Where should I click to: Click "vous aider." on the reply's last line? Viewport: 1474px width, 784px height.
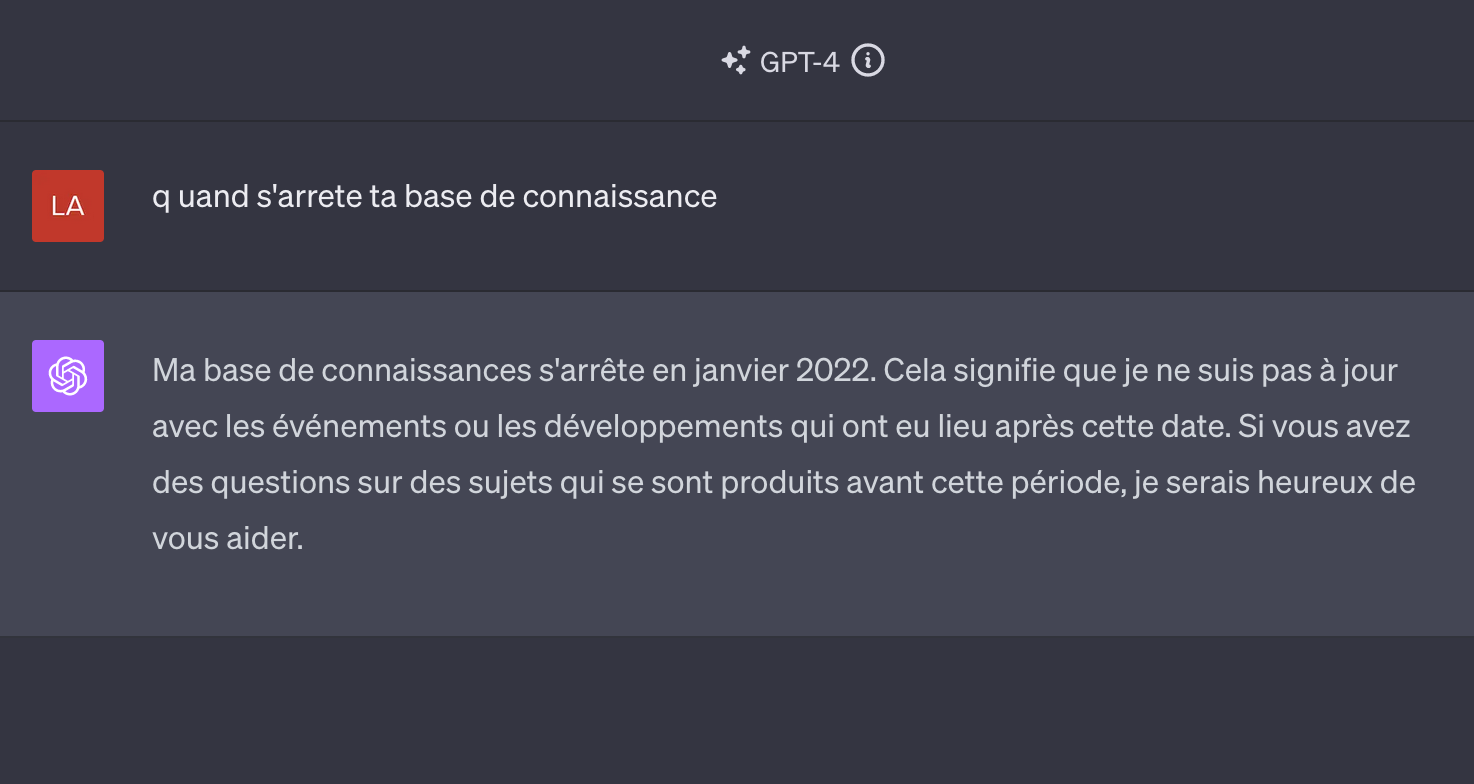click(x=227, y=539)
